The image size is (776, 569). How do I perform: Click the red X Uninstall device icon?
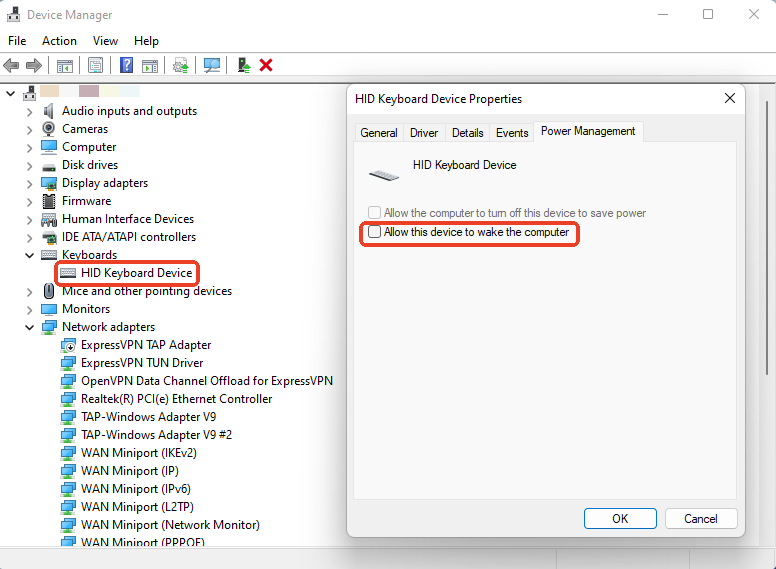coord(266,65)
